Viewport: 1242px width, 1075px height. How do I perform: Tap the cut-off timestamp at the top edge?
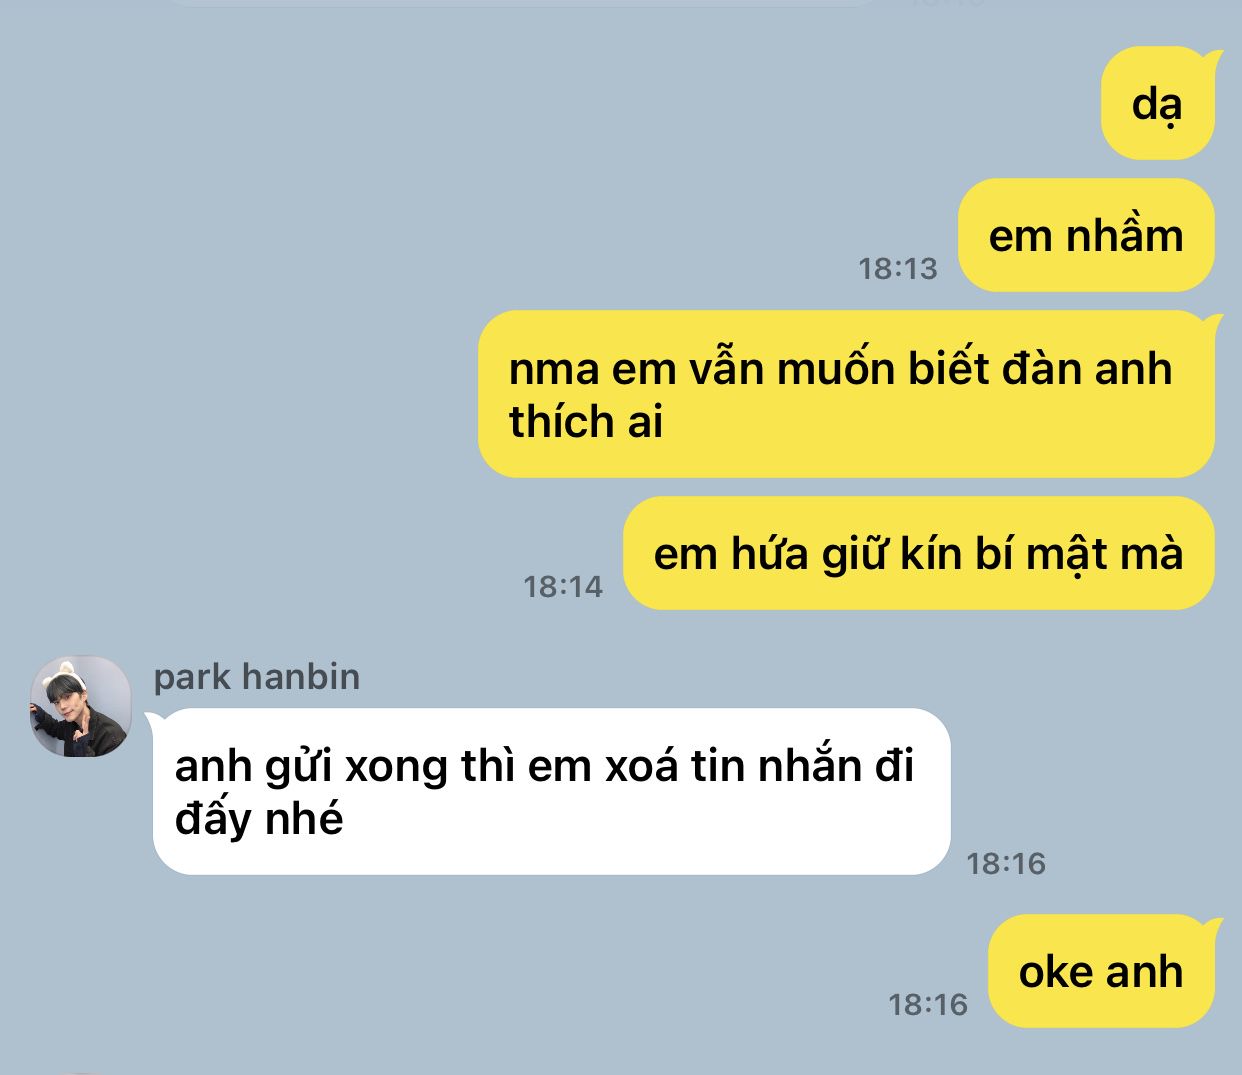945,3
